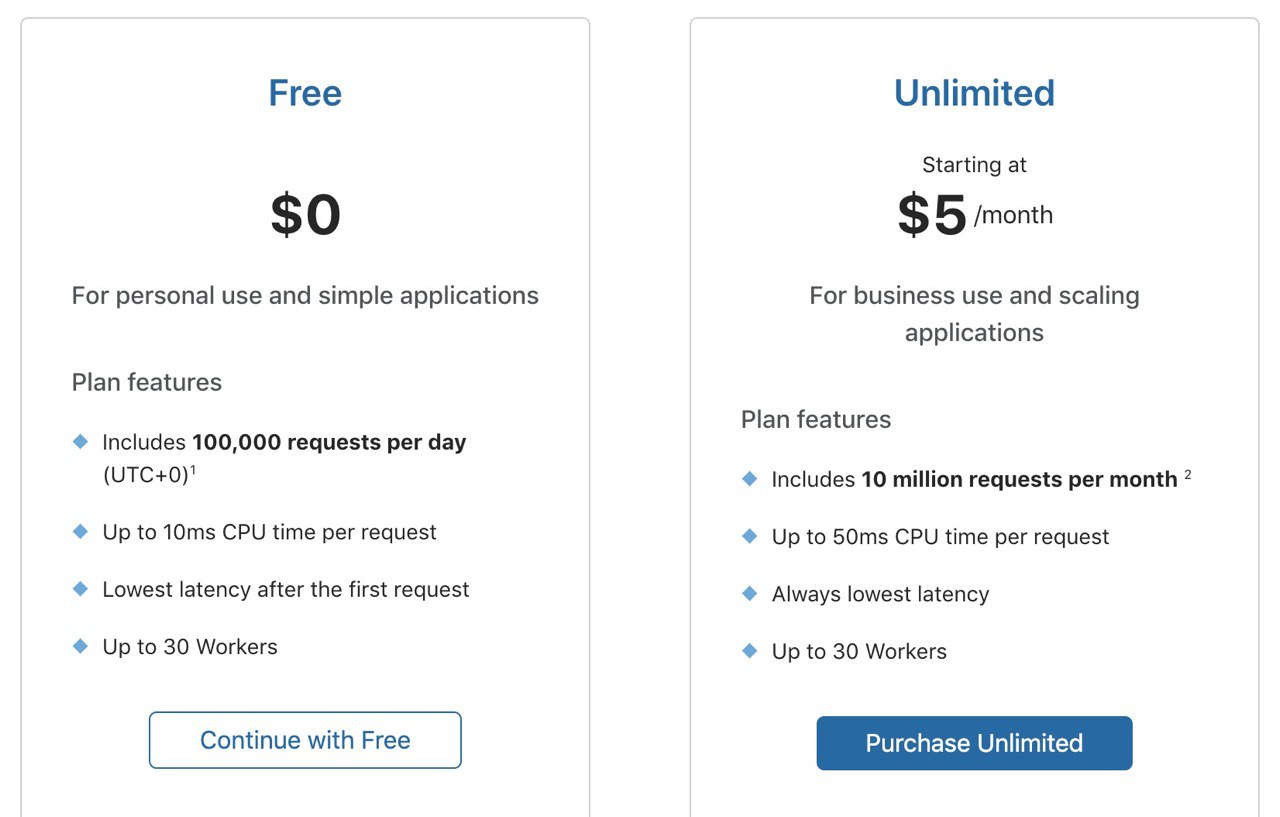
Task: Click diamond bullet beside Free plan's Up to 30 Workers
Action: tap(81, 645)
